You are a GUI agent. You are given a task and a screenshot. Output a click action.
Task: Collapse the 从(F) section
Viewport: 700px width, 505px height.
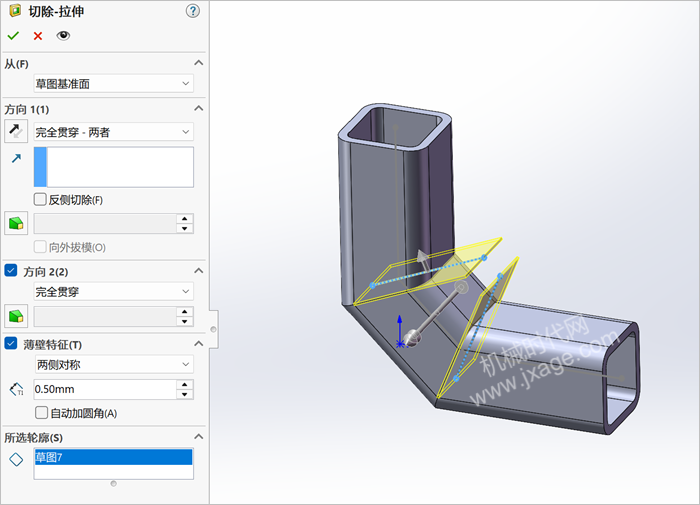coord(199,63)
